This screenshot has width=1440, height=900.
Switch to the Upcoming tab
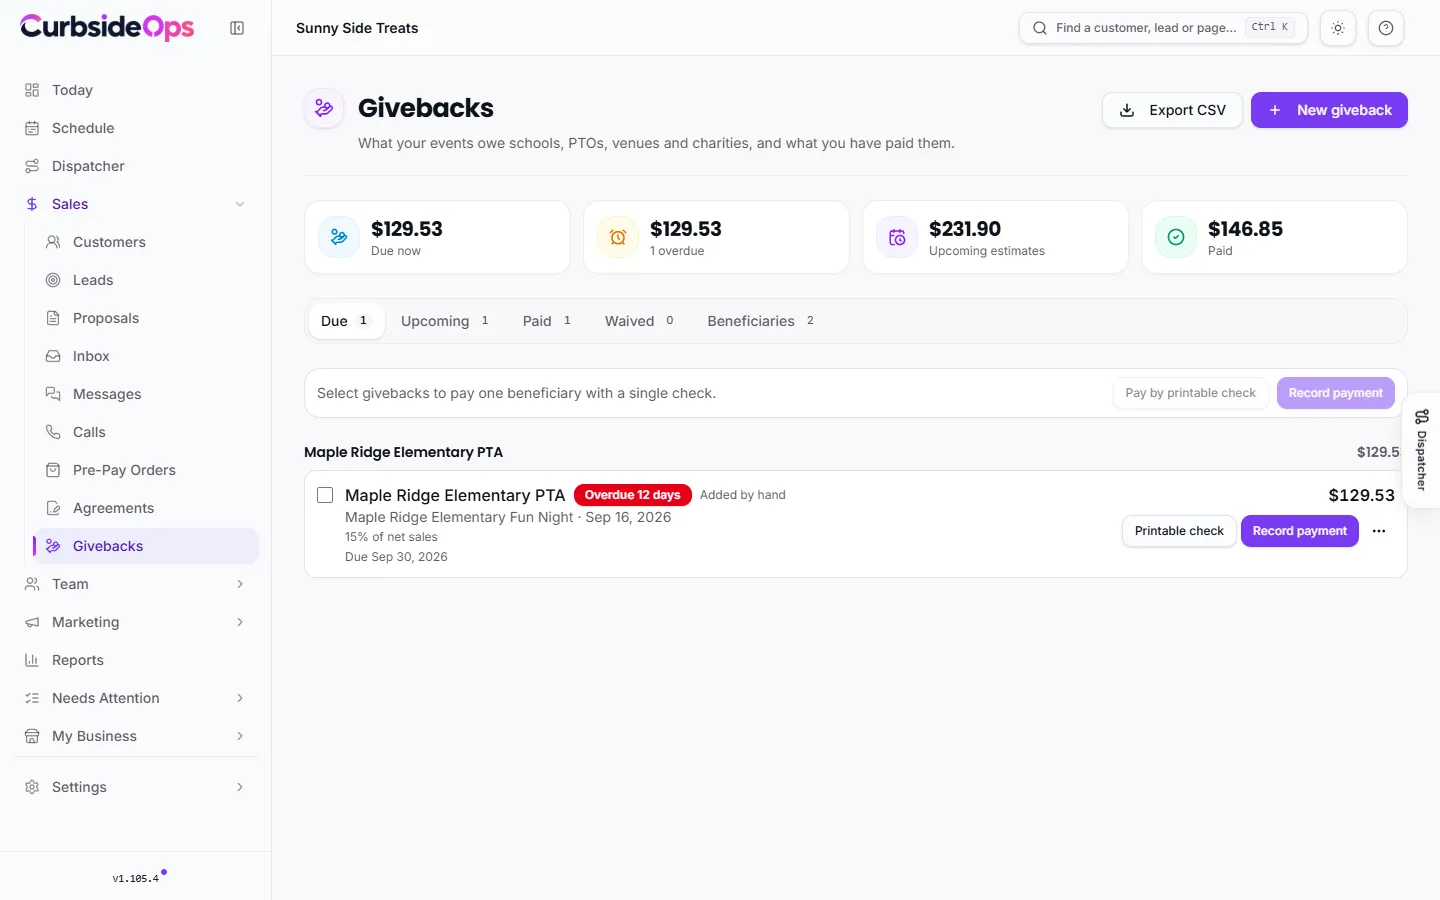click(x=445, y=321)
